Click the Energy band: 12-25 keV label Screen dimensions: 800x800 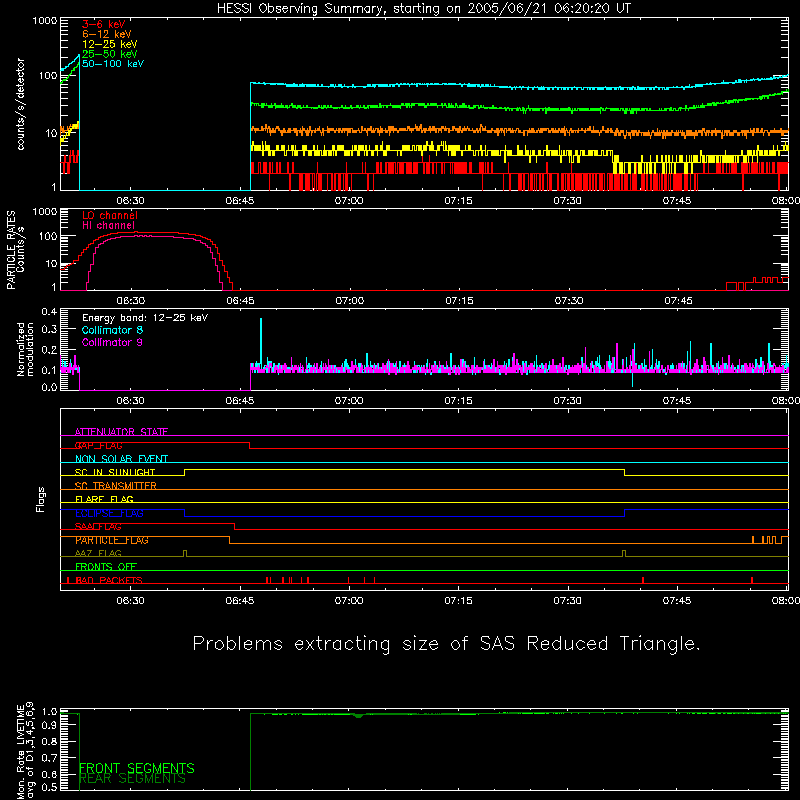[x=145, y=318]
